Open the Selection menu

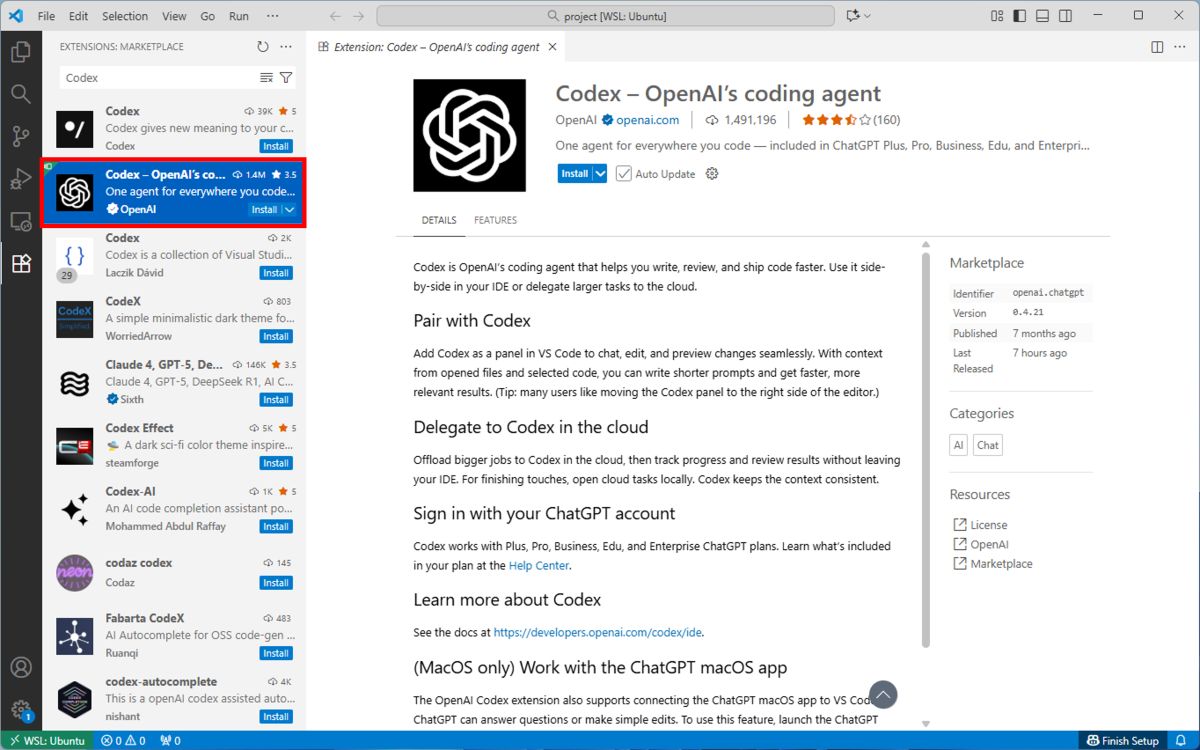point(124,16)
